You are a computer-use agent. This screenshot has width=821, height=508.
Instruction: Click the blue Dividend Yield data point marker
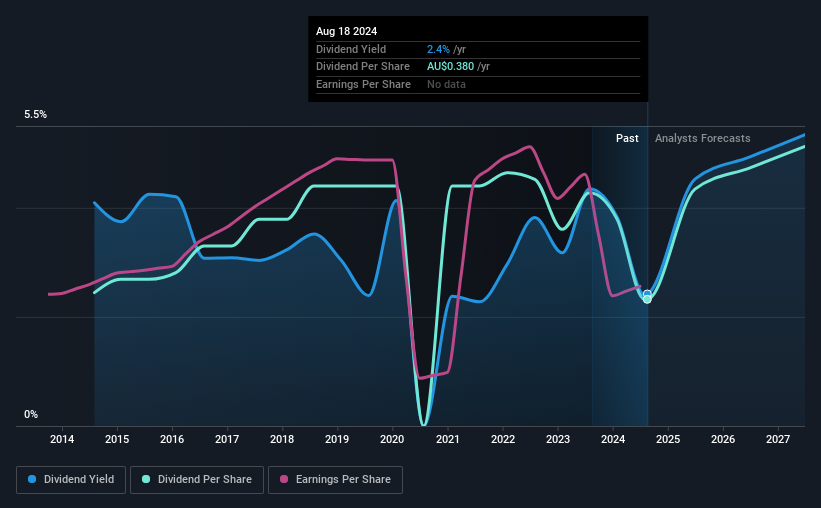647,294
